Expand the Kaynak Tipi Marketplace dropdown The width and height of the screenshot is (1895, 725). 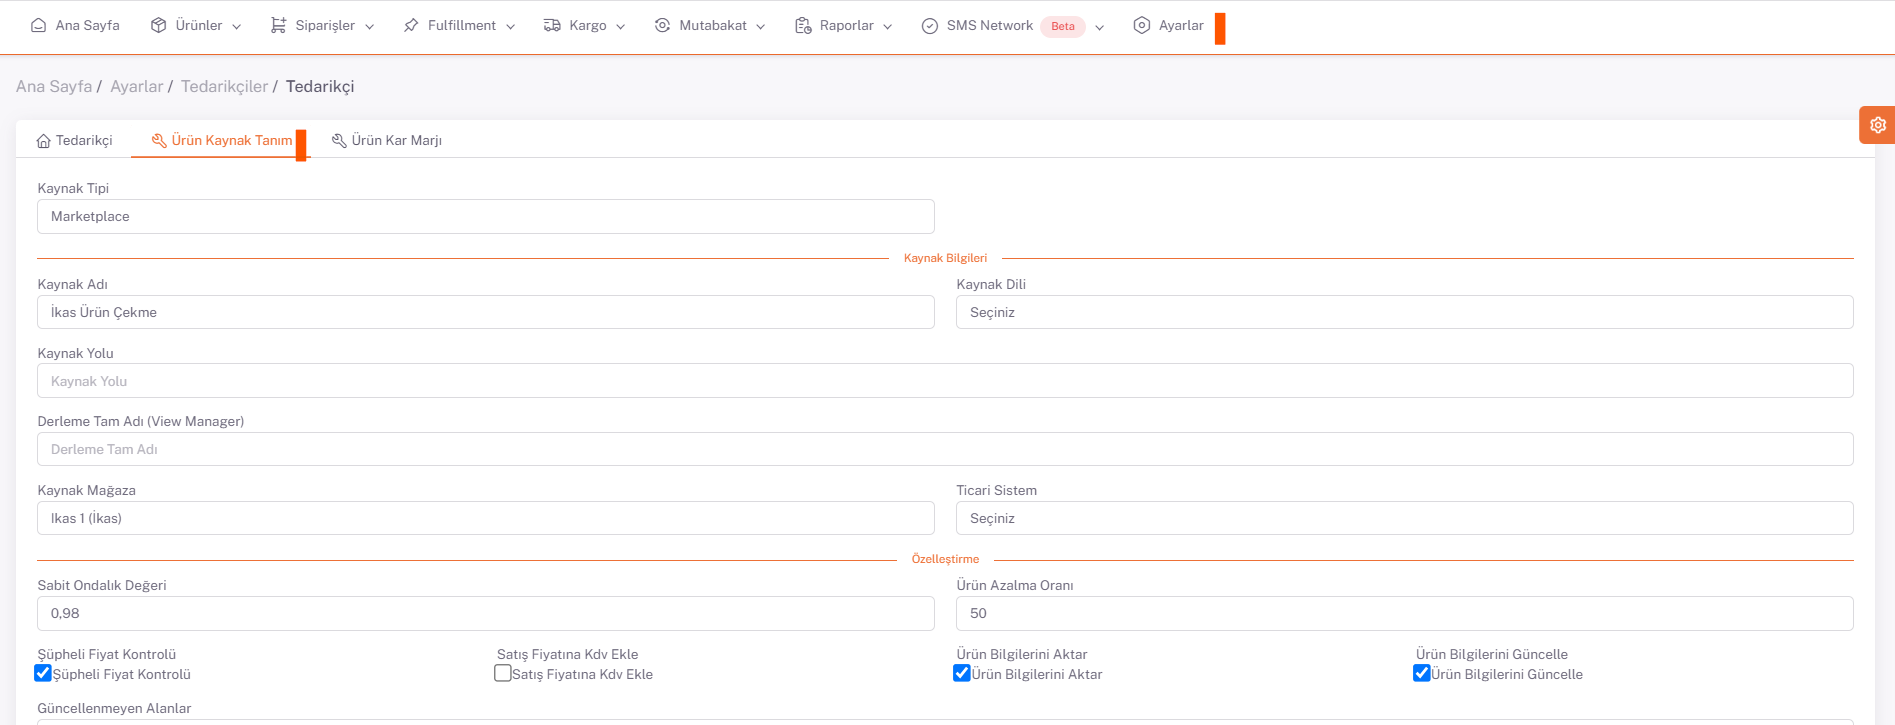coord(485,216)
